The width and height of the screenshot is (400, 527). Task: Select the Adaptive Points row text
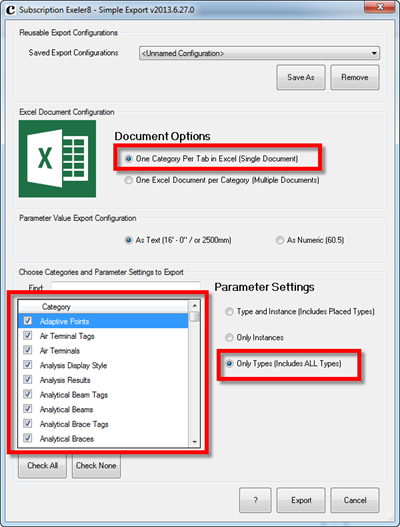coord(65,321)
